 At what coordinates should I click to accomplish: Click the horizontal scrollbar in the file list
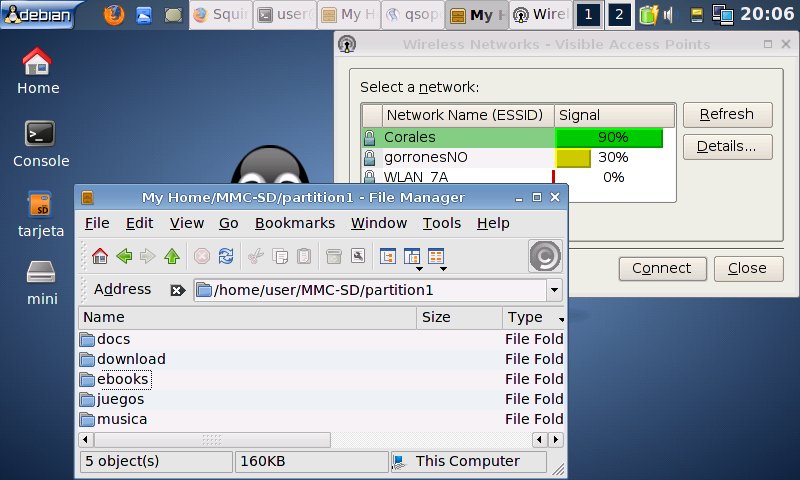(x=212, y=439)
